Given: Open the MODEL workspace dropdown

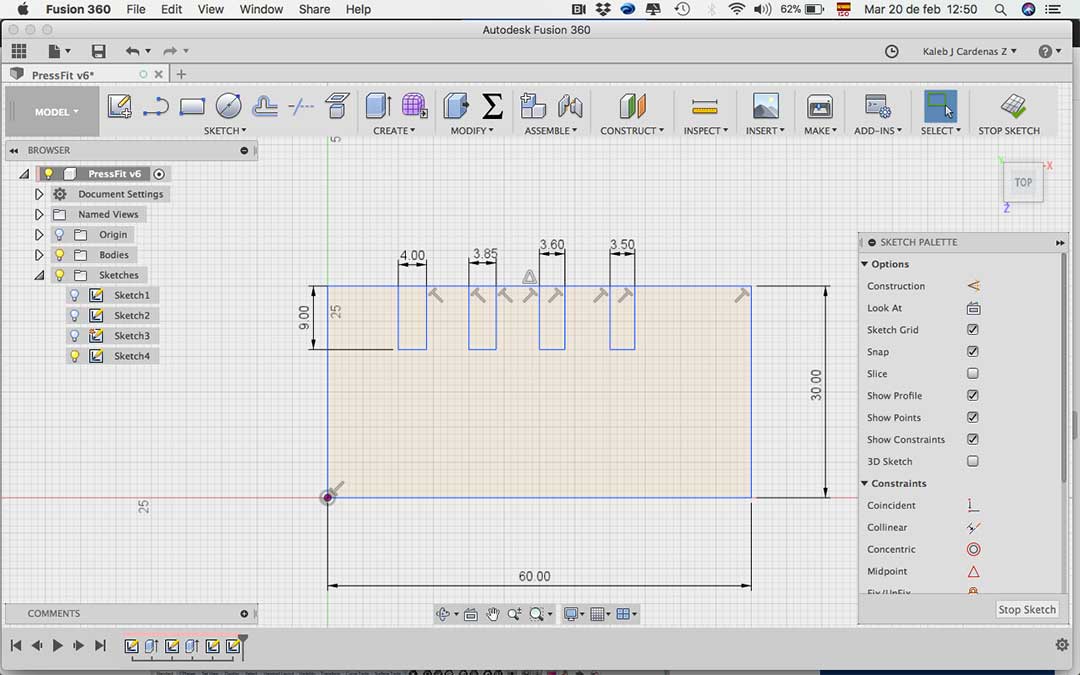Looking at the screenshot, I should click(56, 112).
